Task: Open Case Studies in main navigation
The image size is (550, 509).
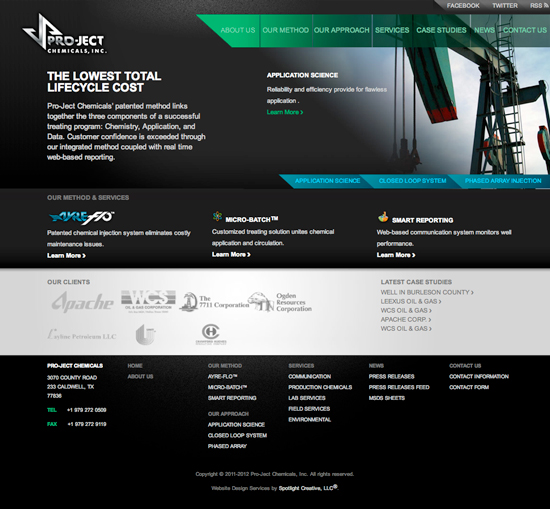Action: pyautogui.click(x=441, y=30)
